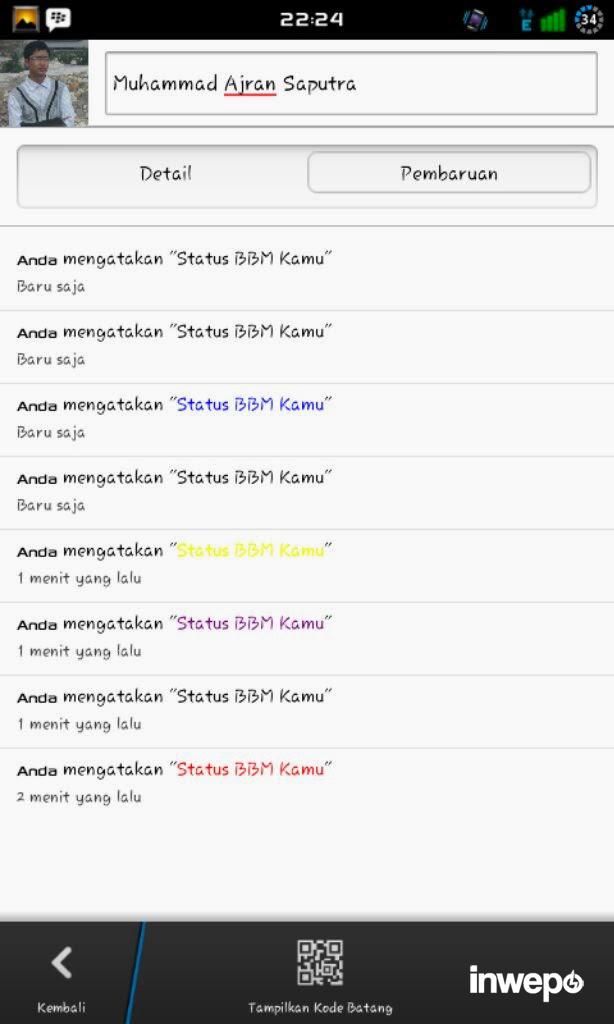Switch to the Pembaruan tab
Viewport: 614px width, 1024px height.
[x=449, y=173]
